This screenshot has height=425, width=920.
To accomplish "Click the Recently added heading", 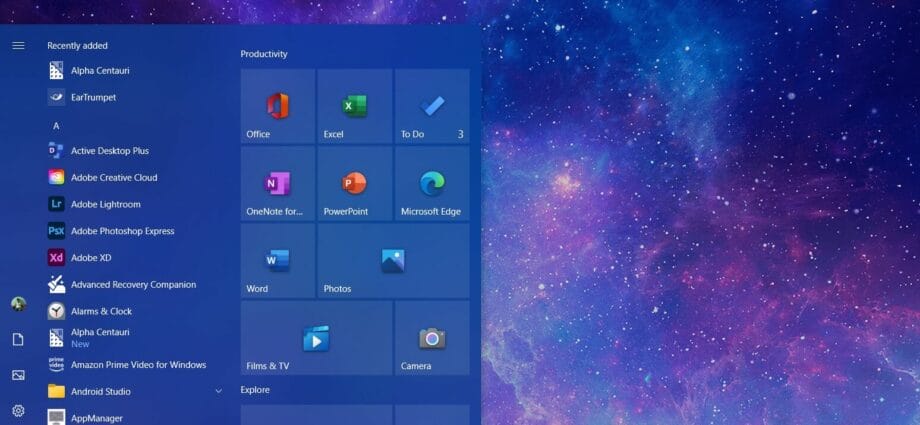I will point(77,45).
